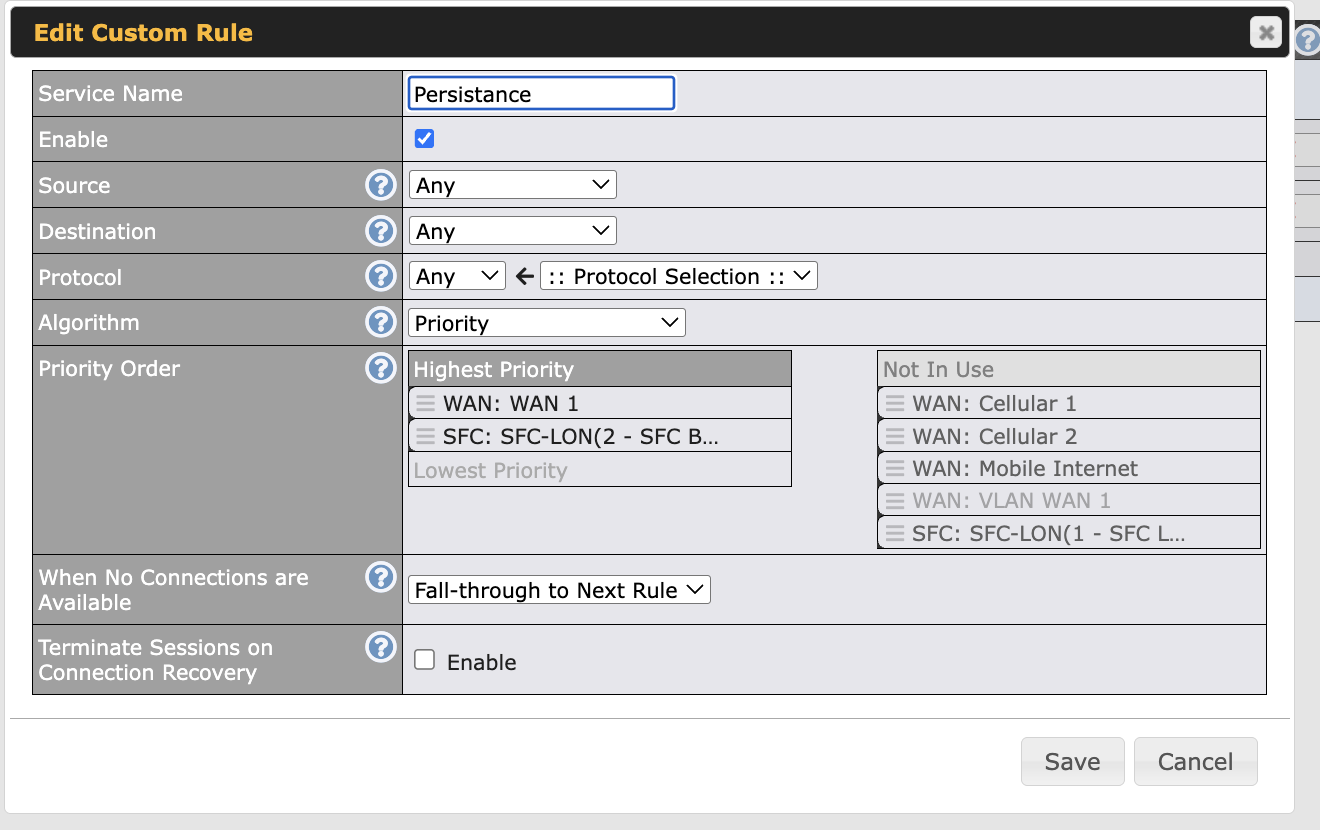
Task: Click the help icon next to Source
Action: [x=380, y=185]
